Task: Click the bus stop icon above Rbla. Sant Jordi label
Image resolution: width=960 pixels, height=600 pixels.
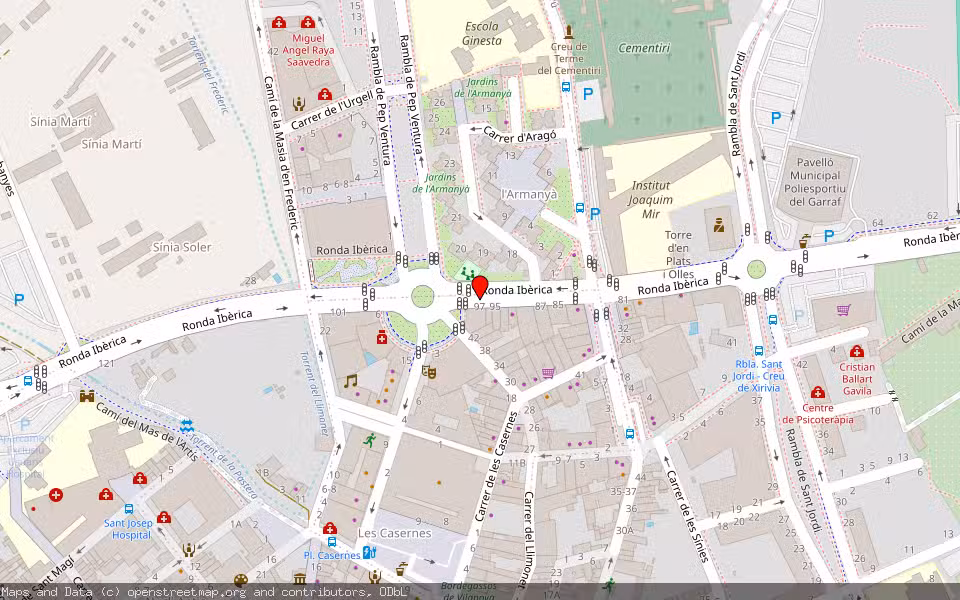Action: 759,351
